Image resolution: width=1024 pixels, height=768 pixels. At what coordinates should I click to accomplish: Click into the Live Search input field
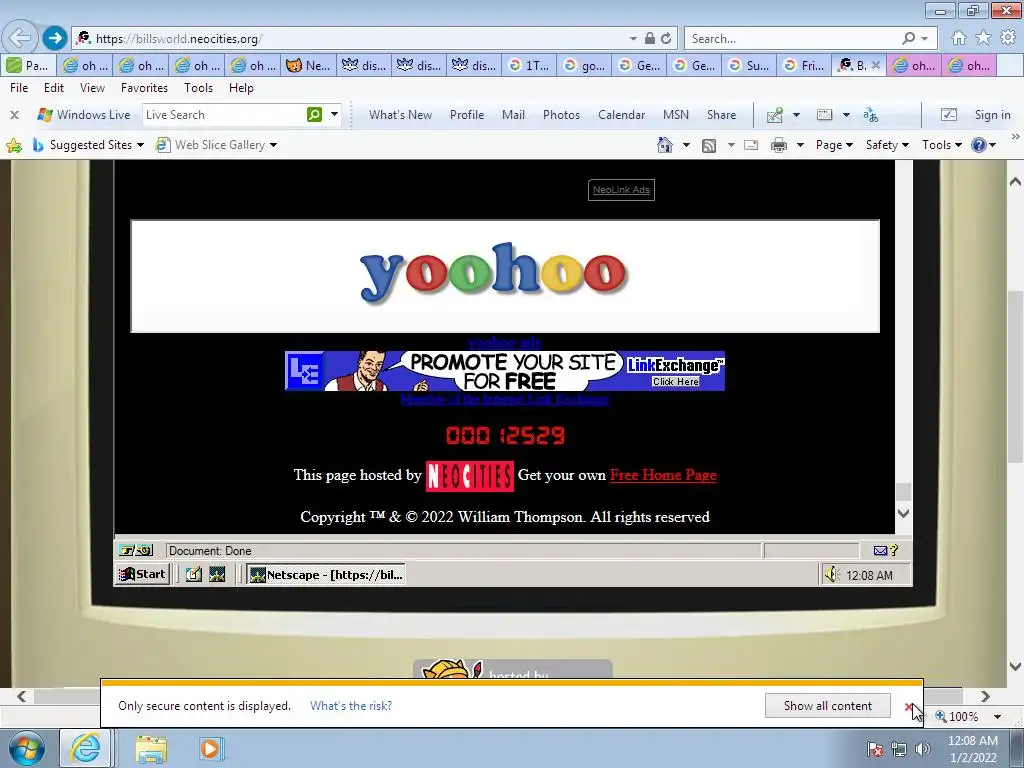[x=223, y=115]
